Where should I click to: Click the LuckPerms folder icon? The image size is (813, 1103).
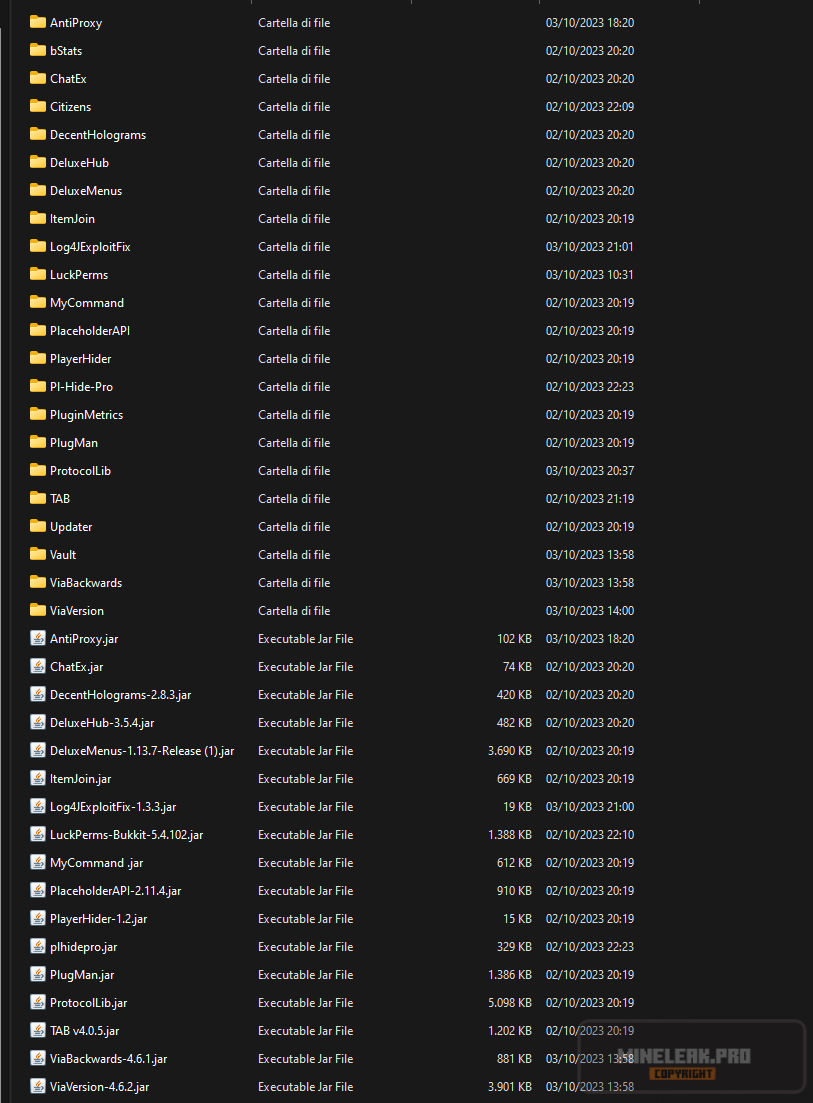[38, 274]
